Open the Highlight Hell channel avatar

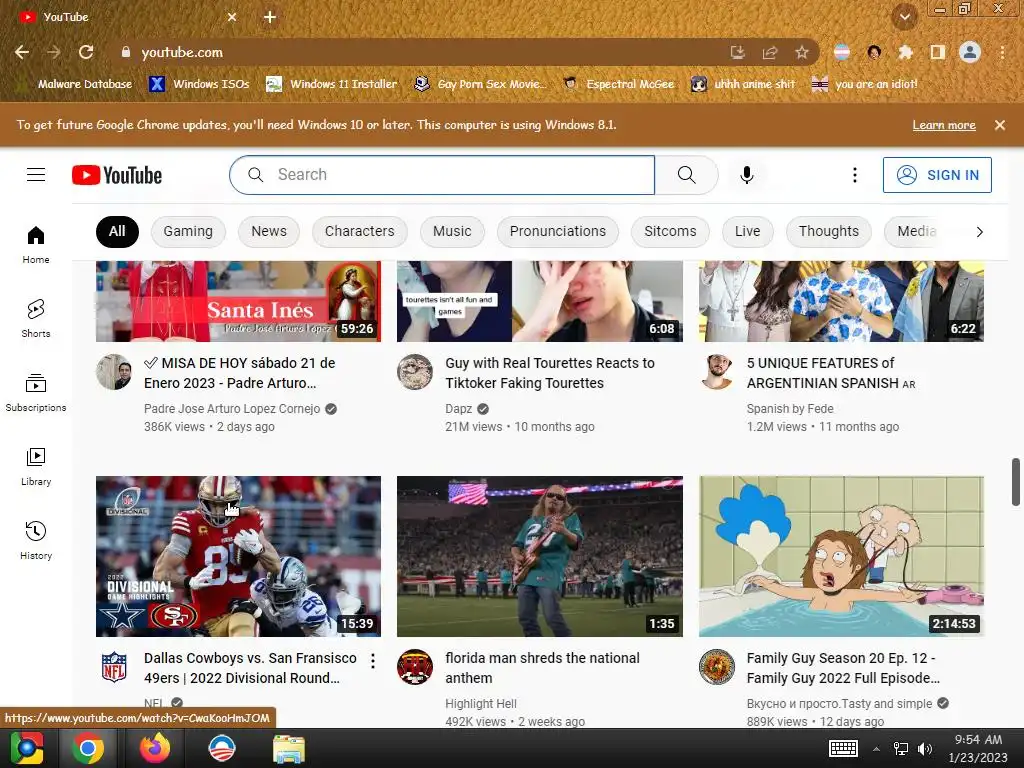[x=415, y=667]
